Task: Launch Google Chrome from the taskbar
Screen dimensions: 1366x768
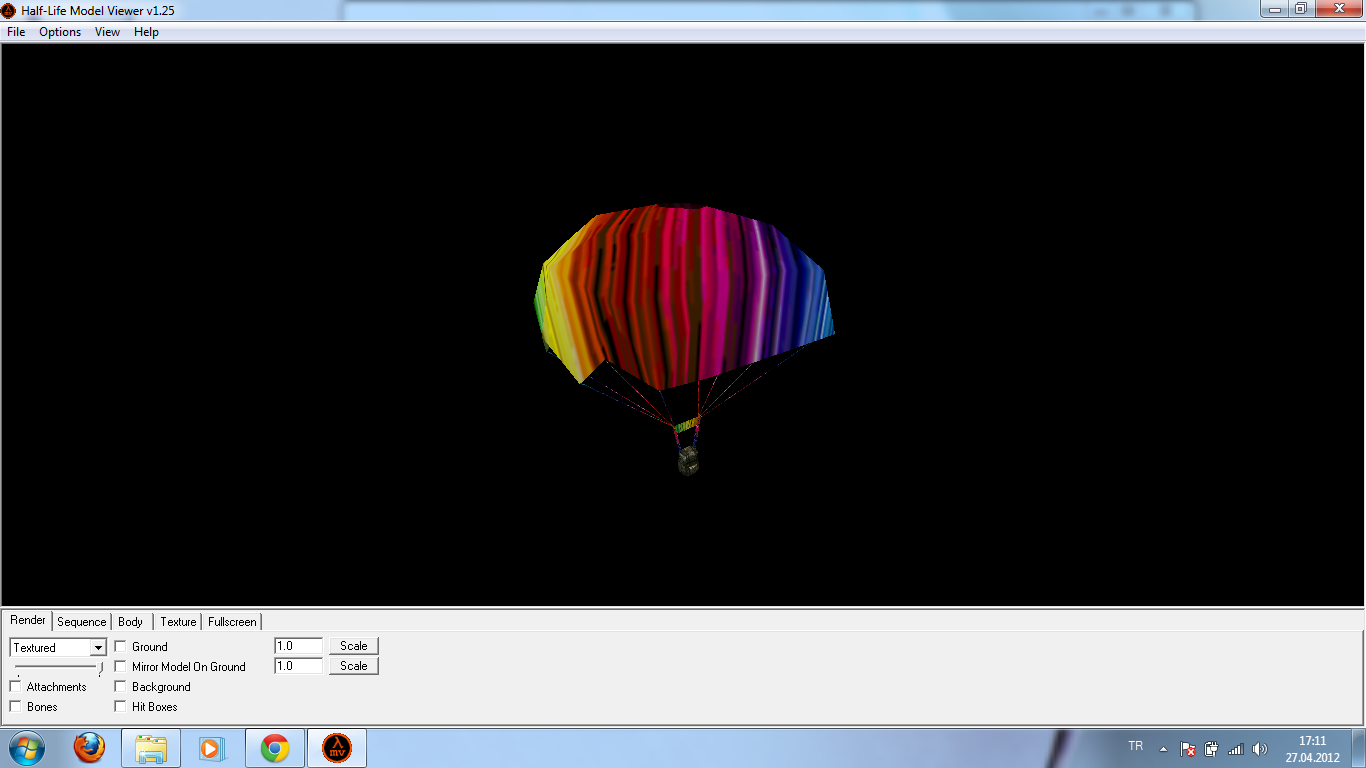Action: click(275, 748)
